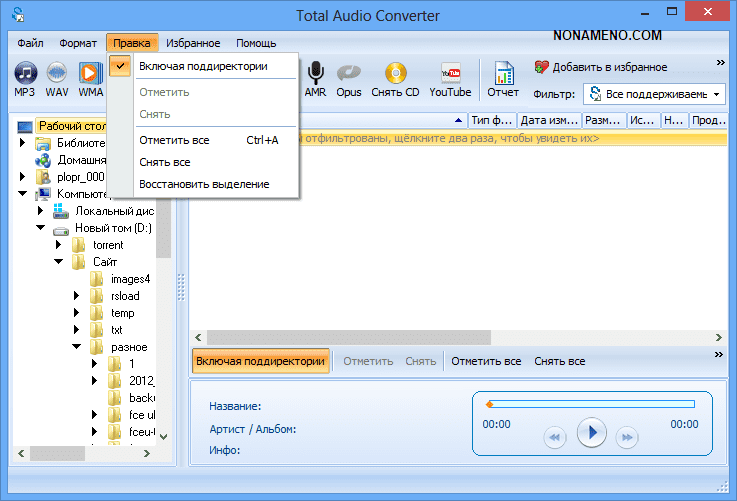Click the Opus format icon

(x=349, y=78)
